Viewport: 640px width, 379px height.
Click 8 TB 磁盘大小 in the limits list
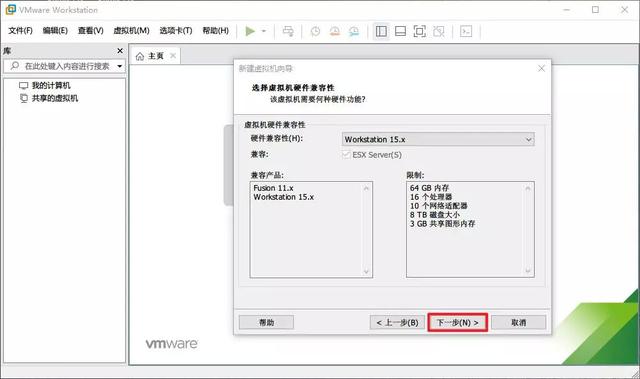435,215
